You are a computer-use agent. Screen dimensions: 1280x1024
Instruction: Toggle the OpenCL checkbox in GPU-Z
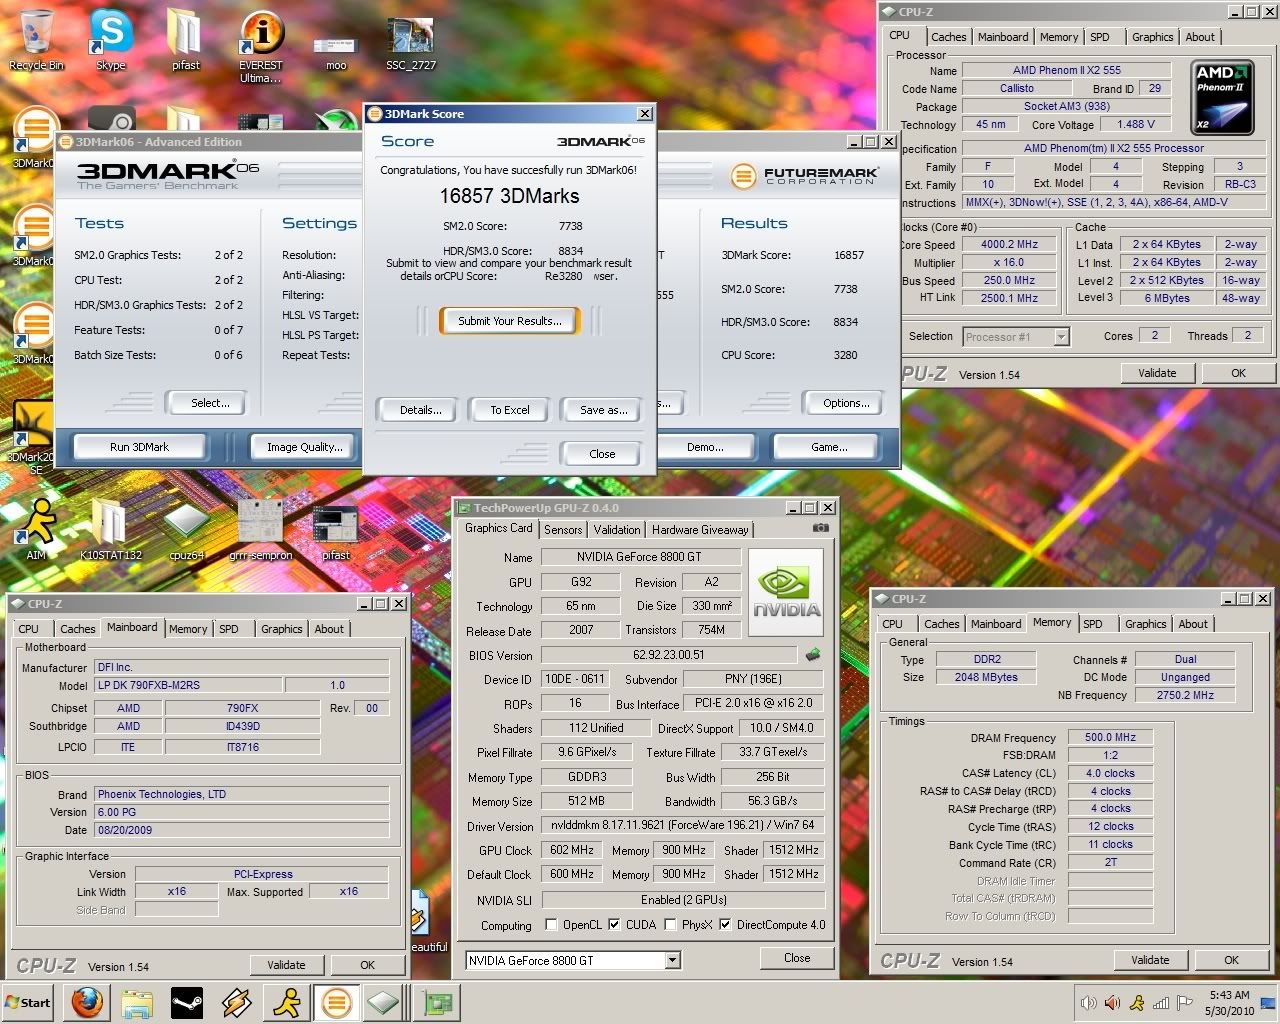551,925
